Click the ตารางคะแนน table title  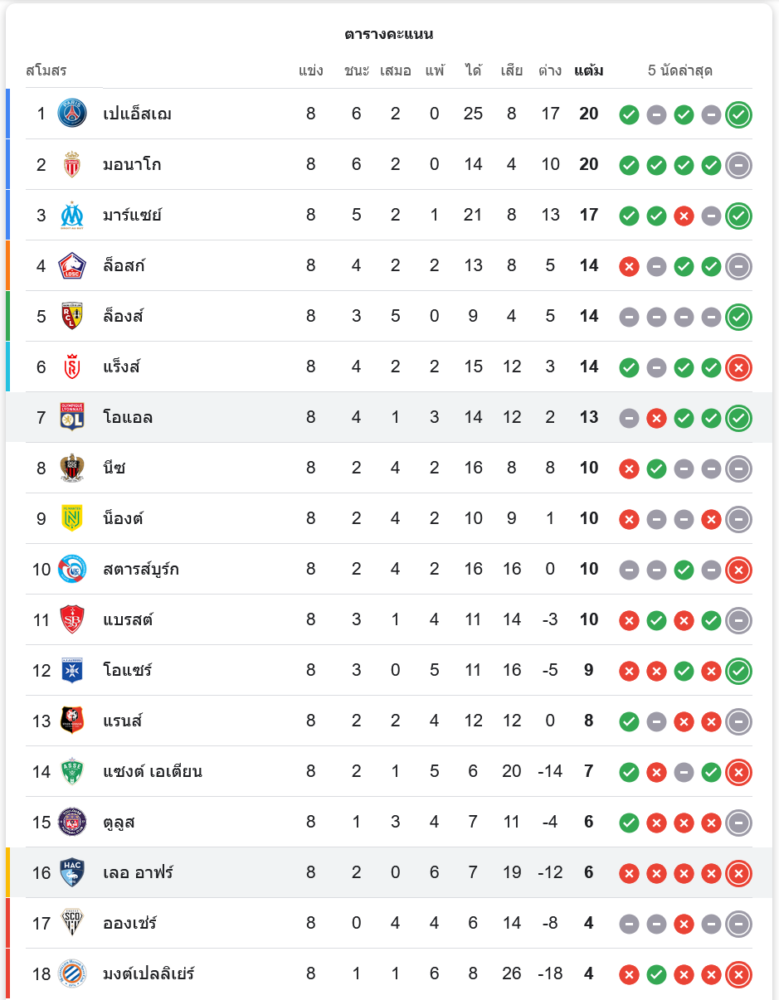(389, 34)
